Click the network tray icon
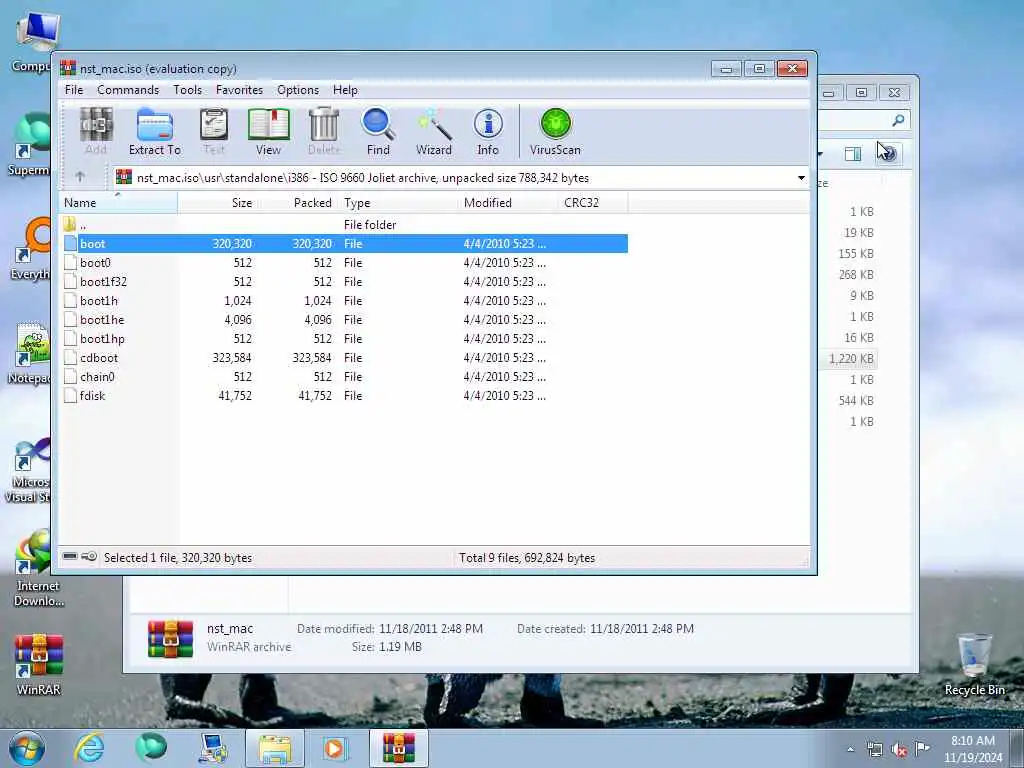 point(874,750)
